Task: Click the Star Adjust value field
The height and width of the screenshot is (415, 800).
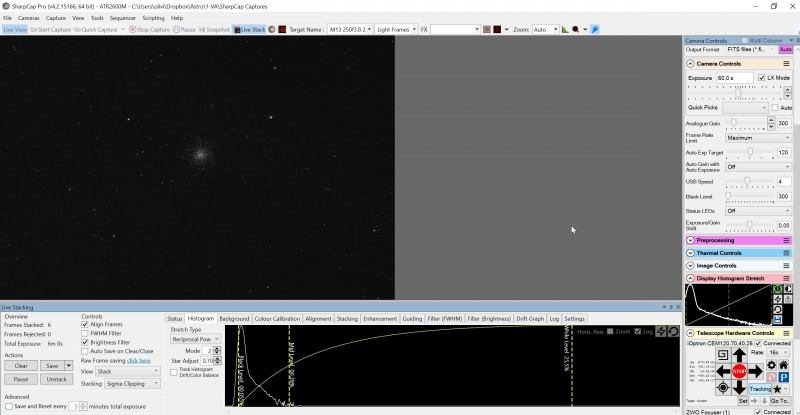Action: pos(207,361)
